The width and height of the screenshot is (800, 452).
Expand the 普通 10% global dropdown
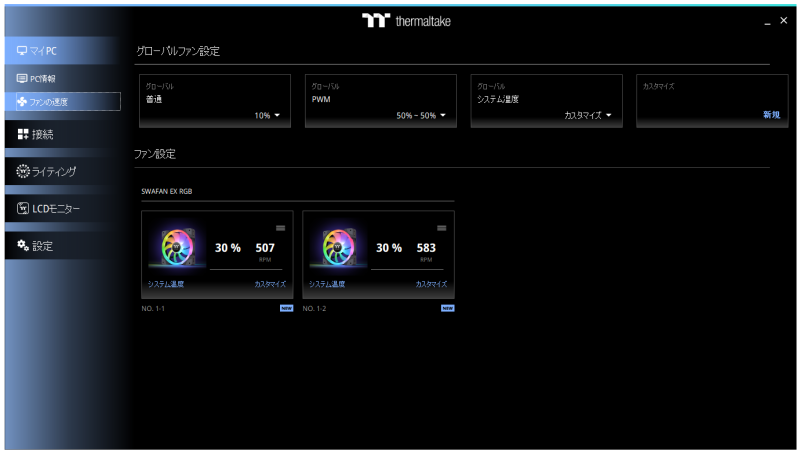(x=267, y=116)
